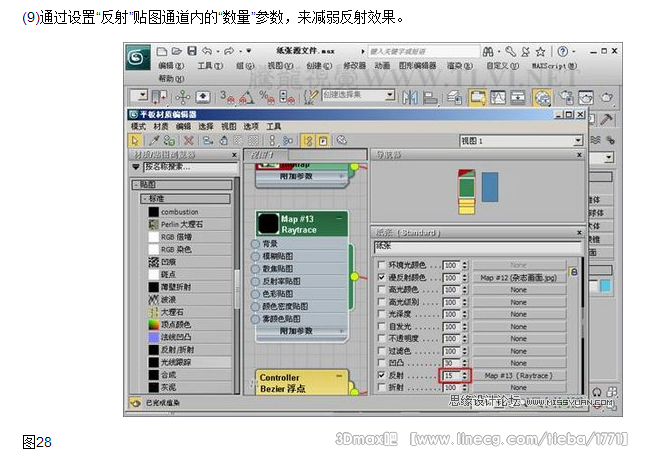The height and width of the screenshot is (456, 657).
Task: Click the Map #12 (杂志画面.jpg) map button
Action: pyautogui.click(x=519, y=277)
